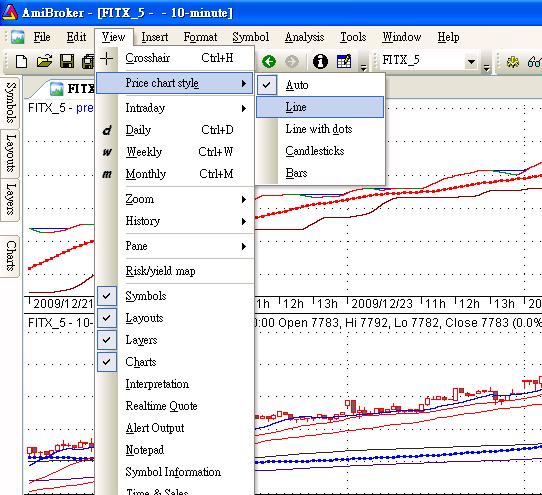Click the Open 7783 quote text in lower pane
Screen dimensions: 542x495
(x=308, y=323)
